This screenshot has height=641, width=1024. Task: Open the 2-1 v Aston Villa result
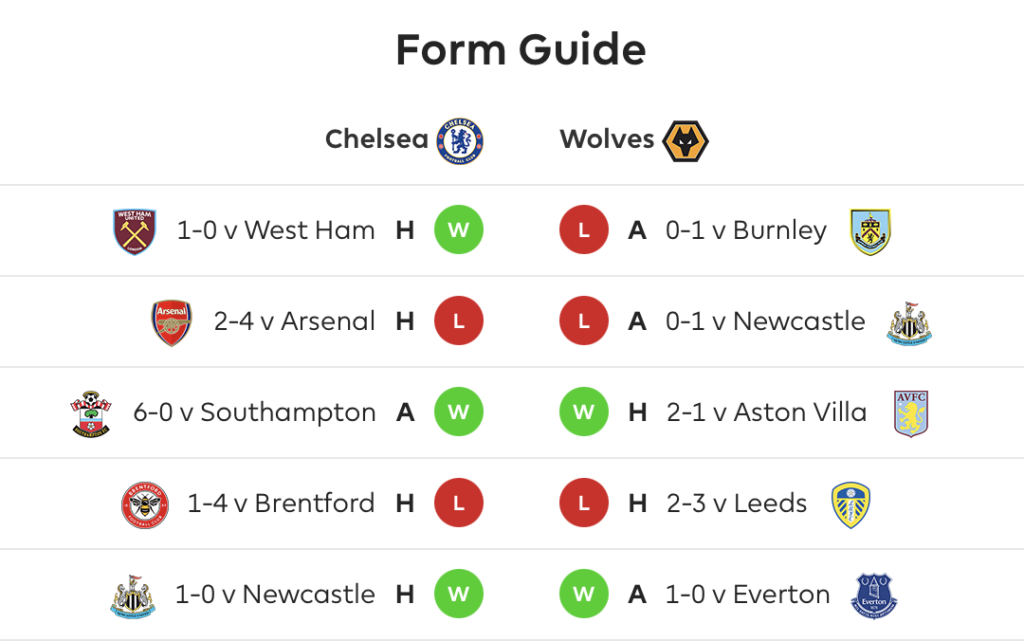click(767, 413)
